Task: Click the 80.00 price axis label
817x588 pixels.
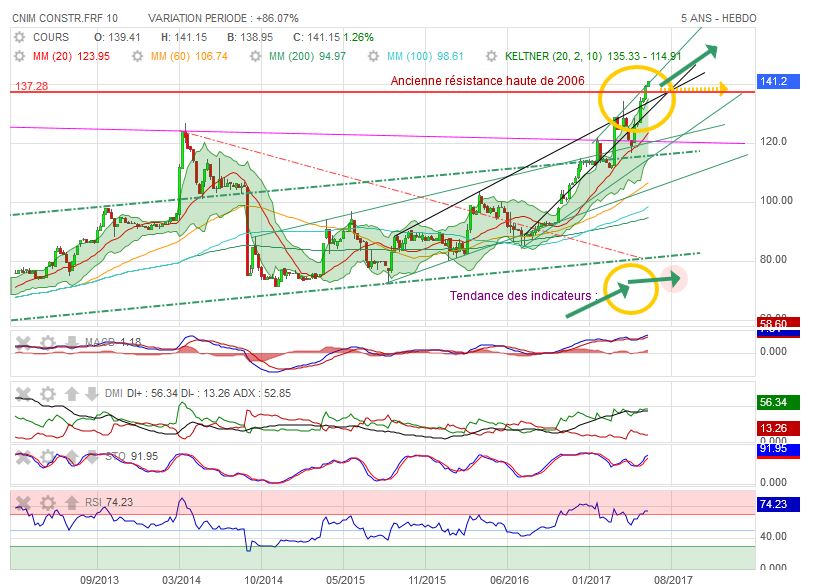Action: tap(773, 260)
